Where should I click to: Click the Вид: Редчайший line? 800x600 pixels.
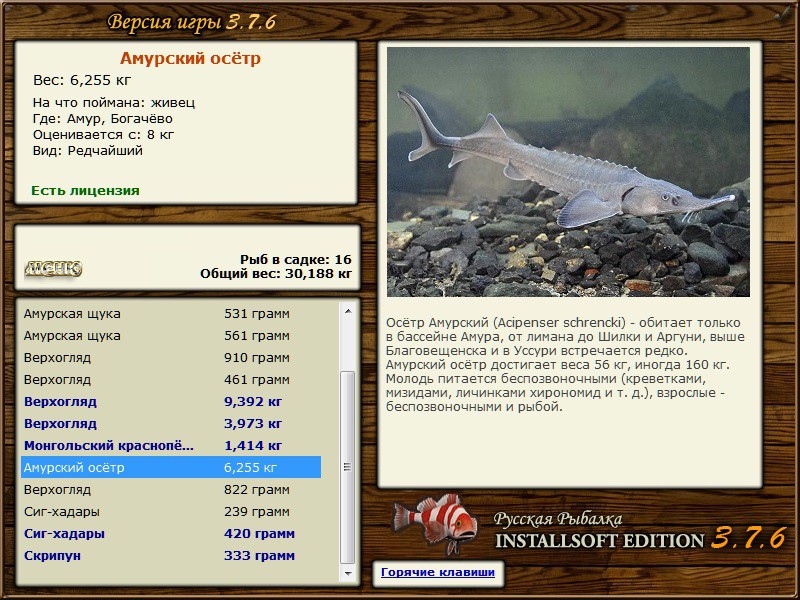(88, 151)
